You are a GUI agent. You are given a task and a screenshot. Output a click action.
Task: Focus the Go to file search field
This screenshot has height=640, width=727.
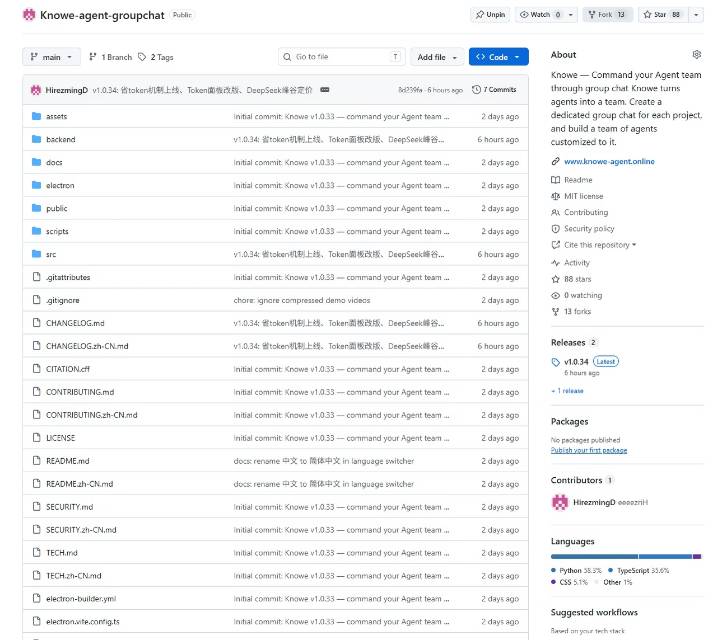[342, 57]
